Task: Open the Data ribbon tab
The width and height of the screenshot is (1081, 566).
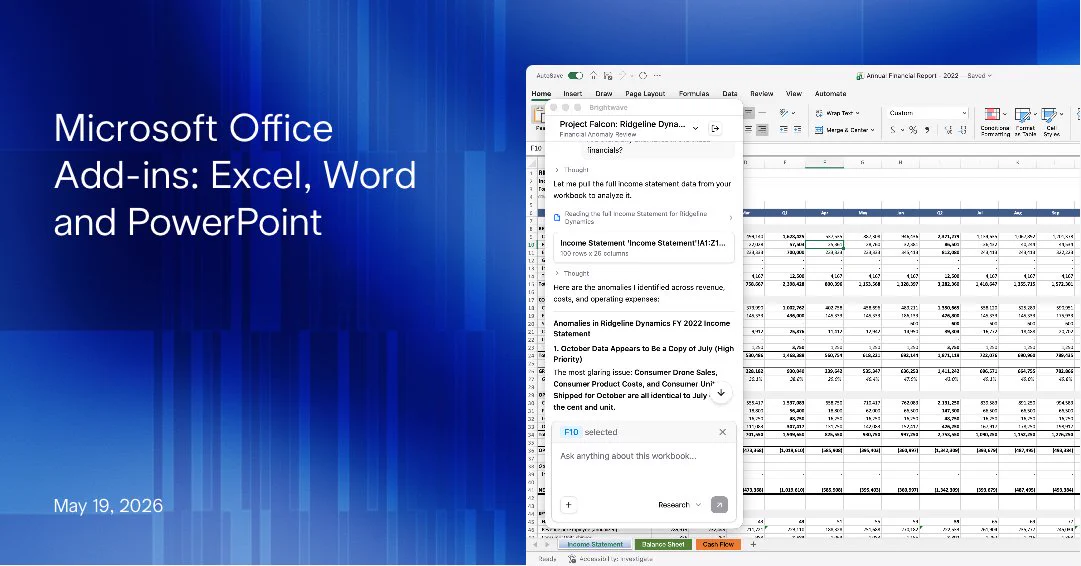Action: click(730, 94)
